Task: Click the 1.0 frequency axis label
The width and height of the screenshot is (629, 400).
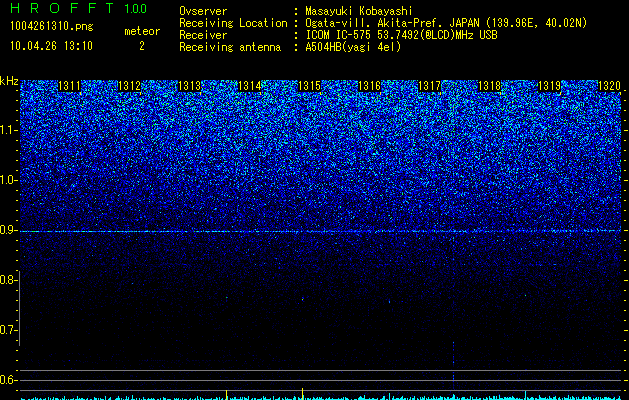Action: 8,180
